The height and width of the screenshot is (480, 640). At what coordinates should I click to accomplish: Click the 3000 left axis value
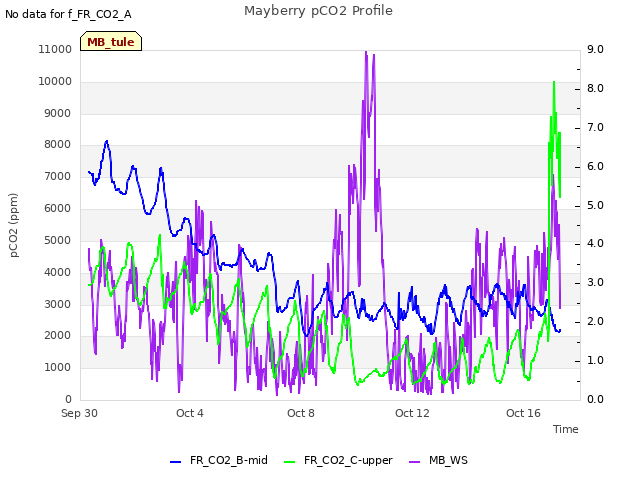[x=58, y=304]
